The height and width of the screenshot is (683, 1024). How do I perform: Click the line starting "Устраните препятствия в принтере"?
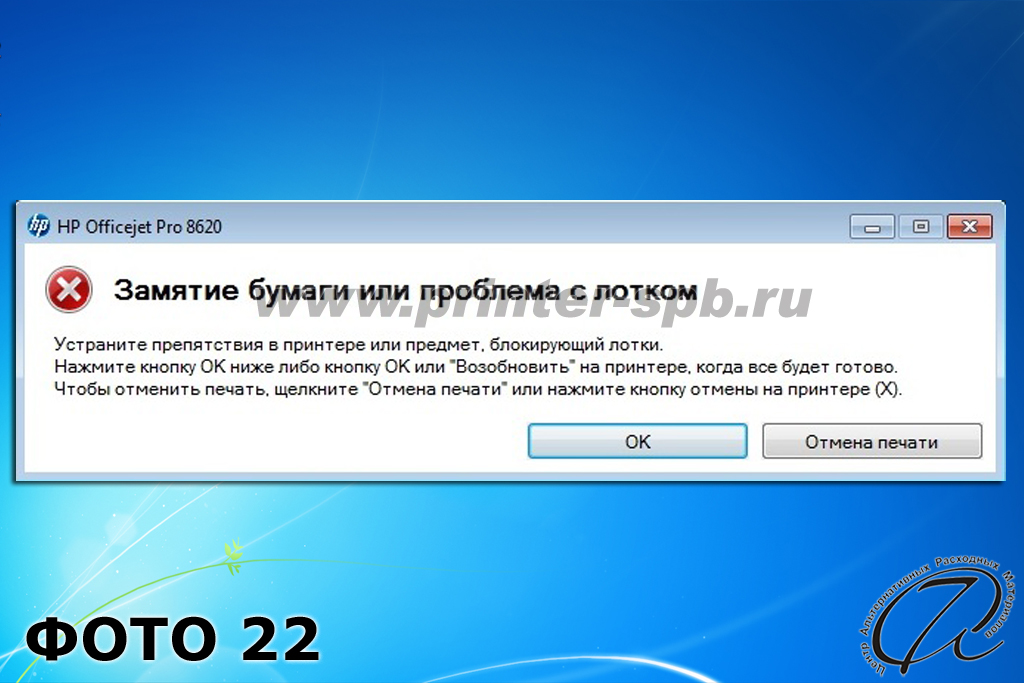pos(359,344)
